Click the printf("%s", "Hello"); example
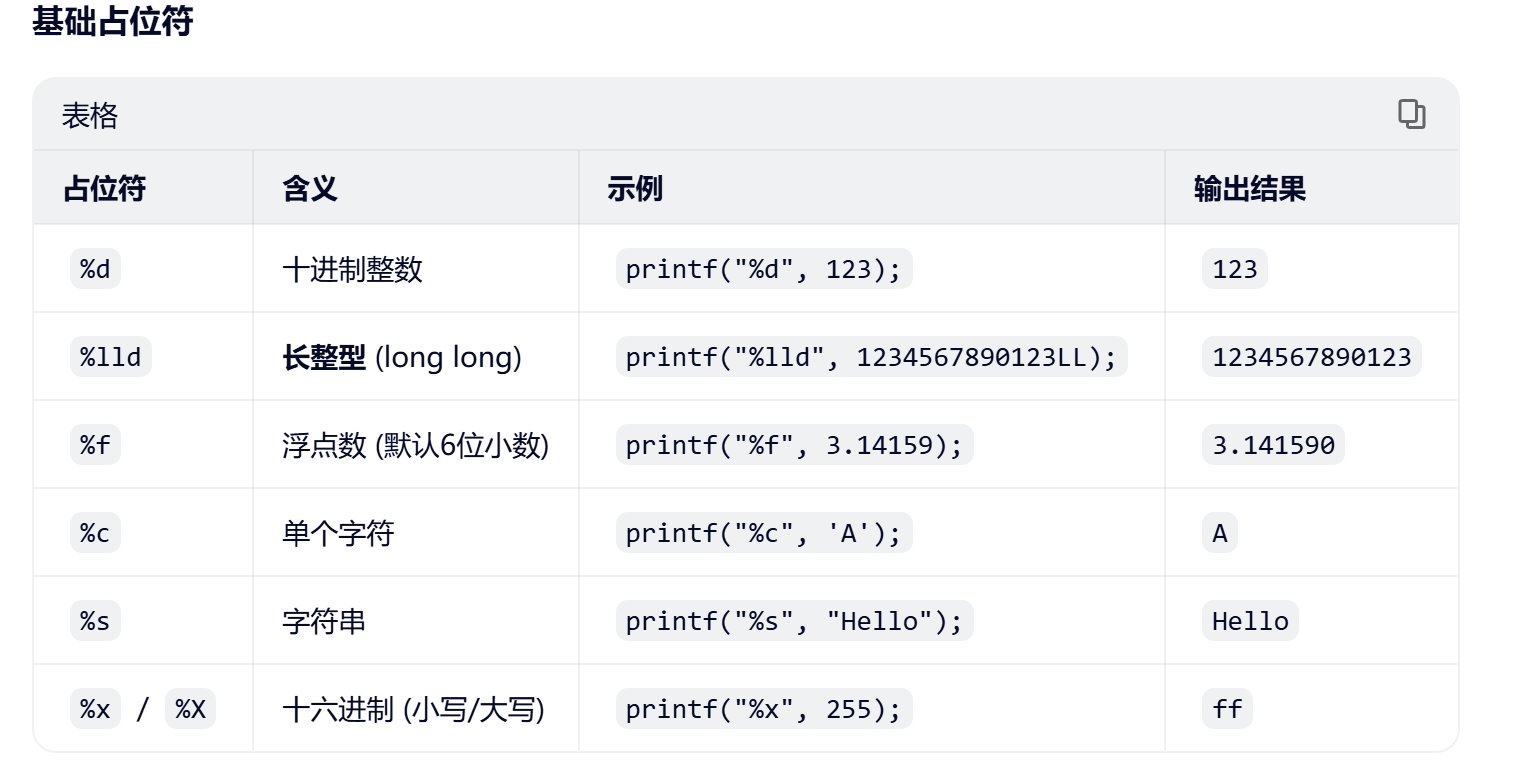The width and height of the screenshot is (1530, 772). tap(794, 621)
